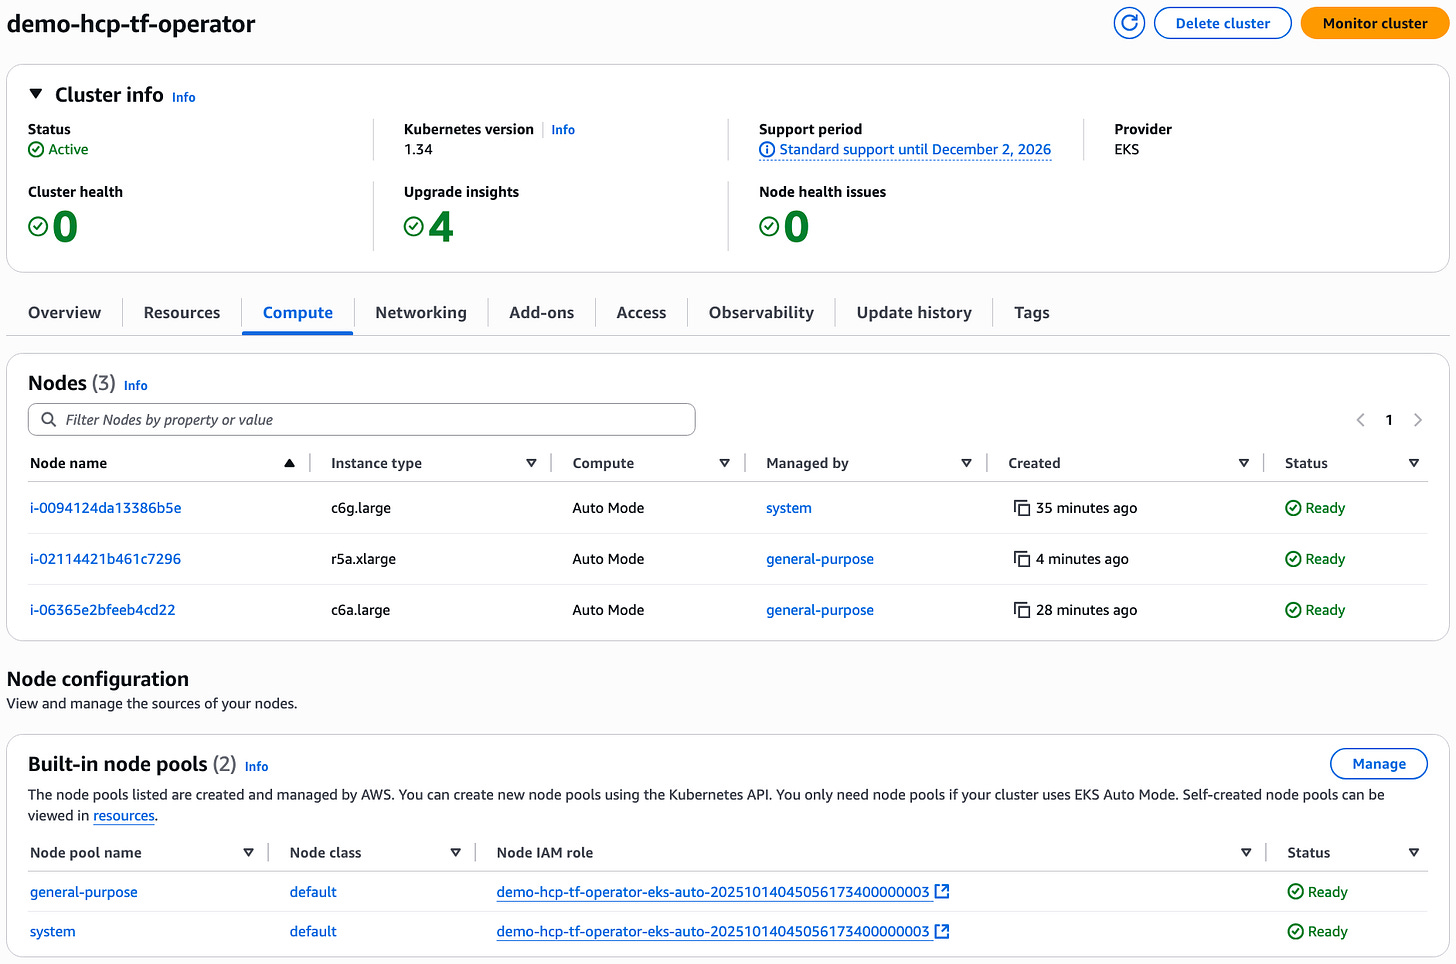Click the Filter Nodes input field

pyautogui.click(x=300, y=419)
